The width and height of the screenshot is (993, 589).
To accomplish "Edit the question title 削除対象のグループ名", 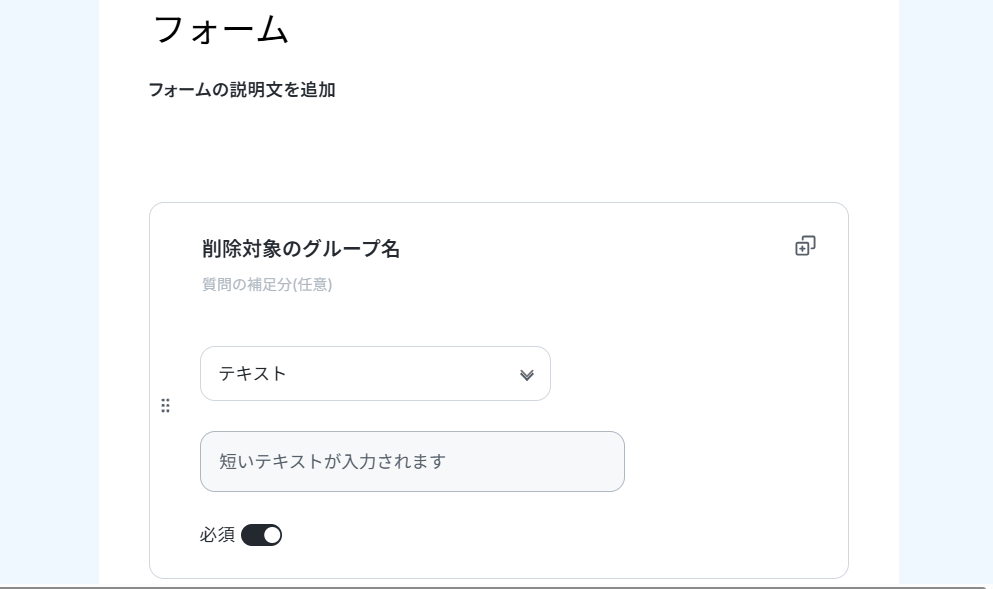I will (300, 249).
